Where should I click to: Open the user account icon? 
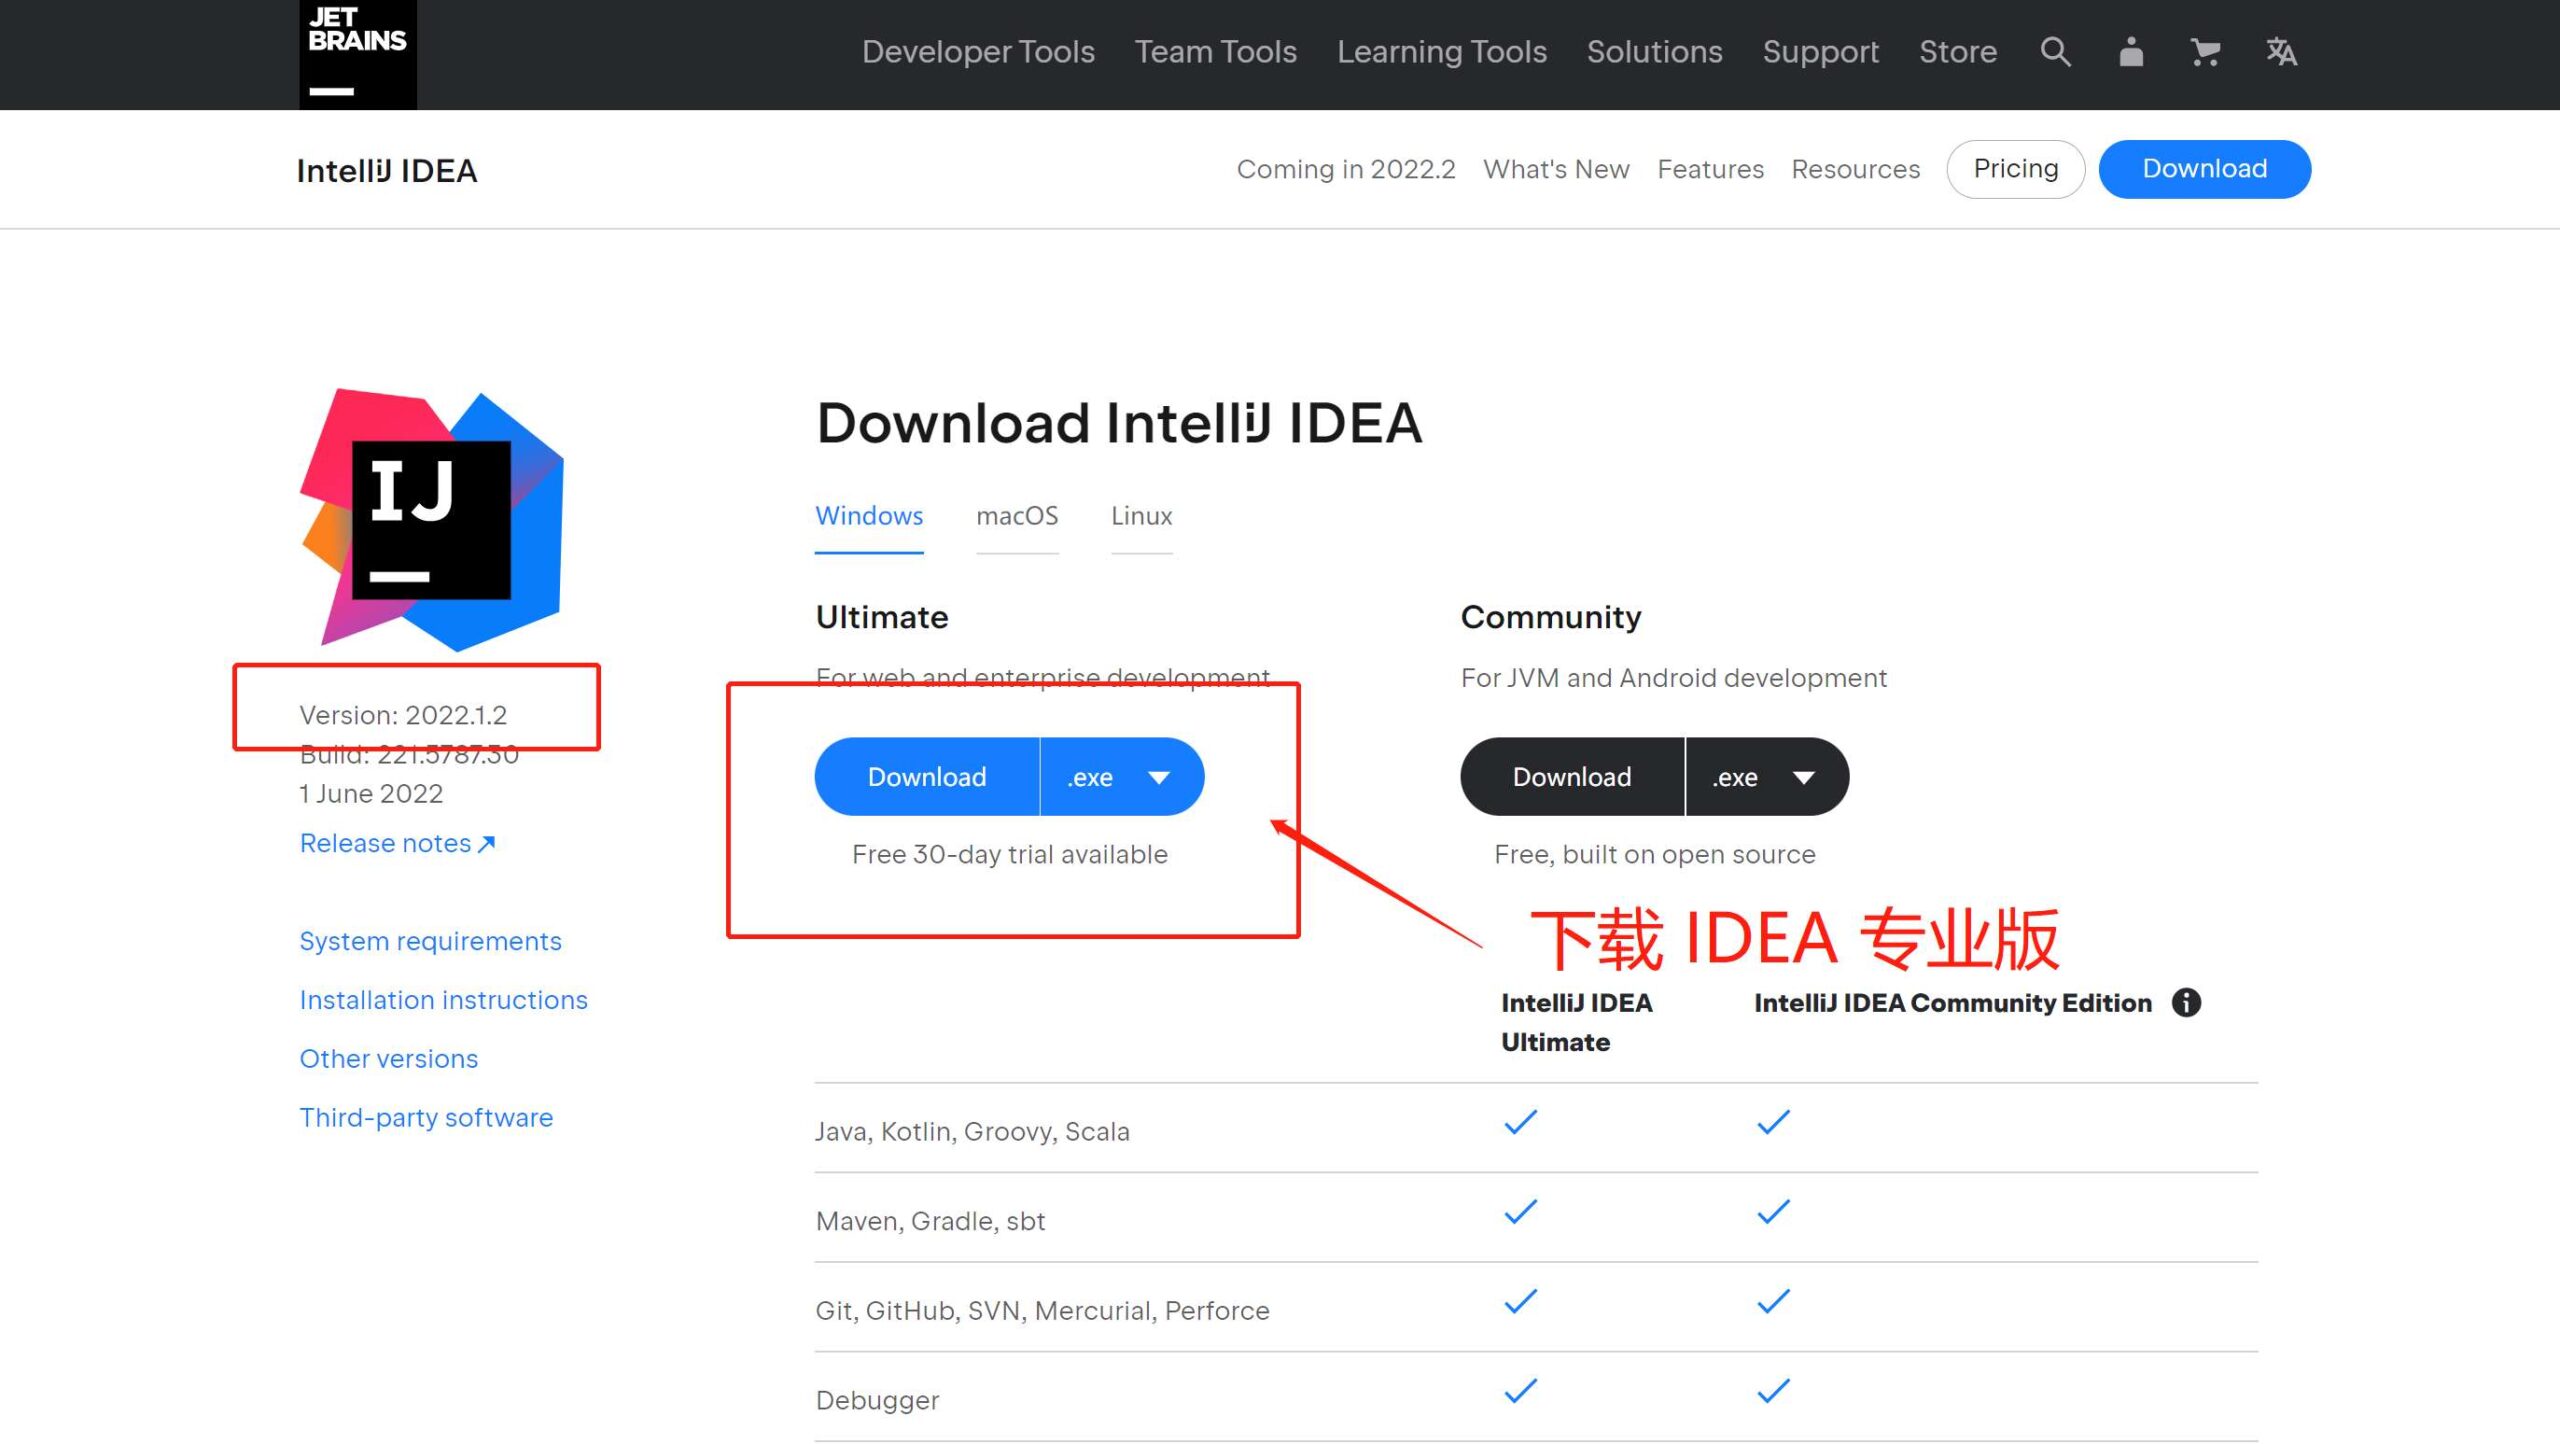click(2130, 52)
